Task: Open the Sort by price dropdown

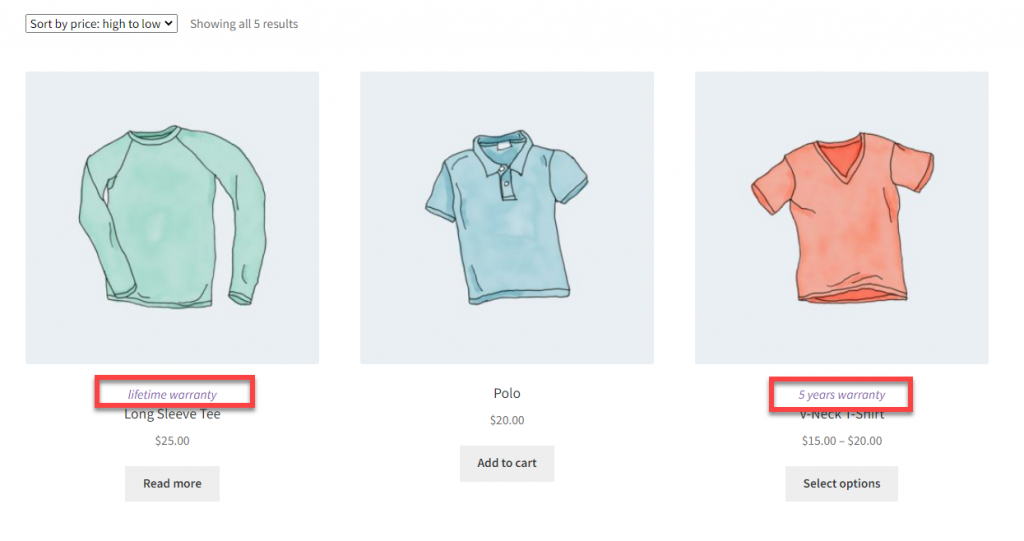Action: click(101, 24)
